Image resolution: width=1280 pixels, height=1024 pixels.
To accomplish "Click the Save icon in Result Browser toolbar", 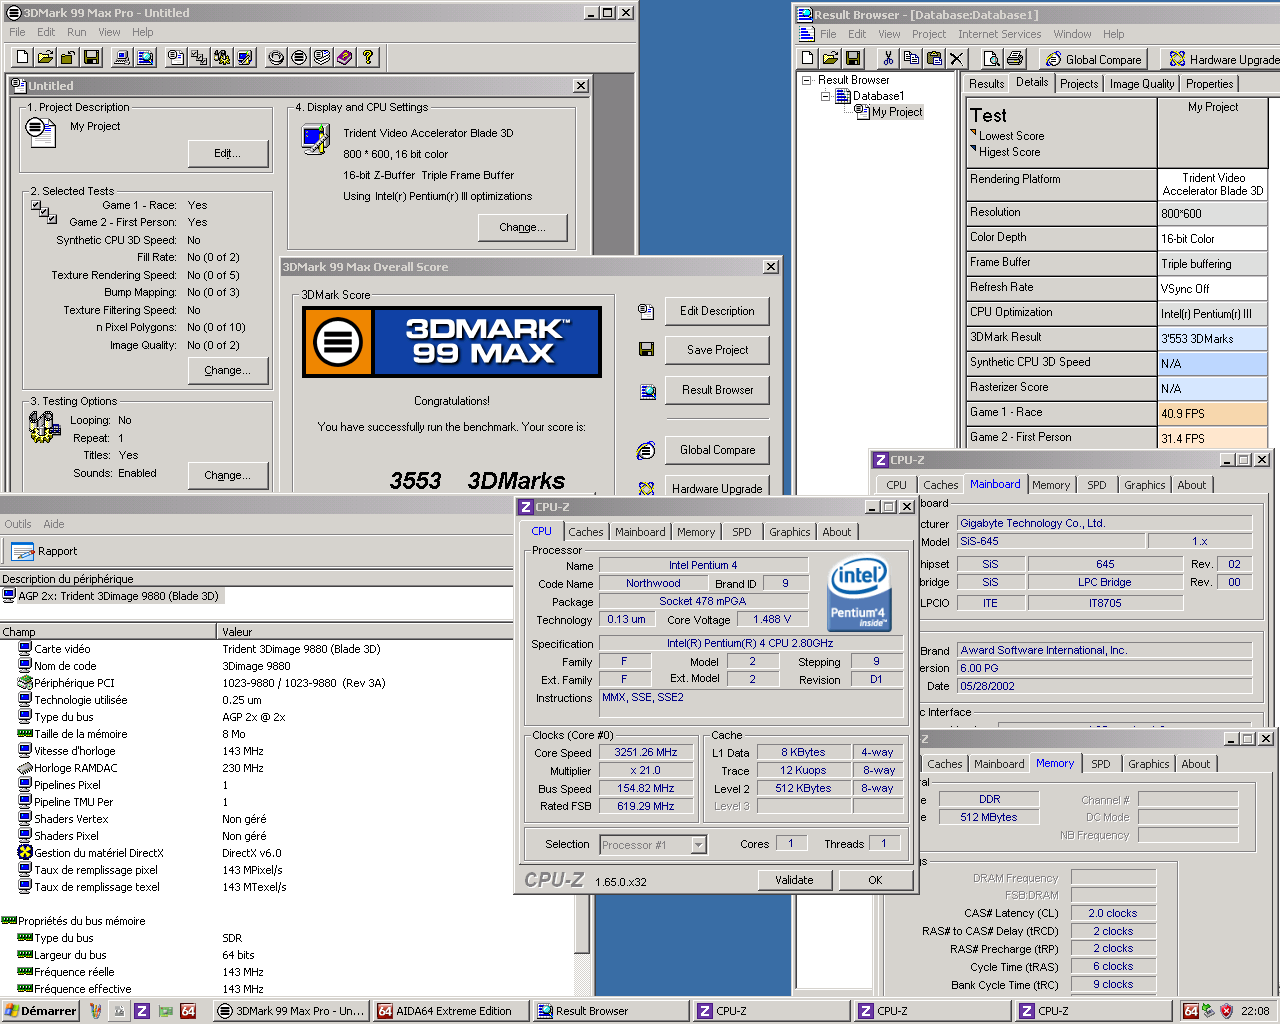I will tap(853, 59).
